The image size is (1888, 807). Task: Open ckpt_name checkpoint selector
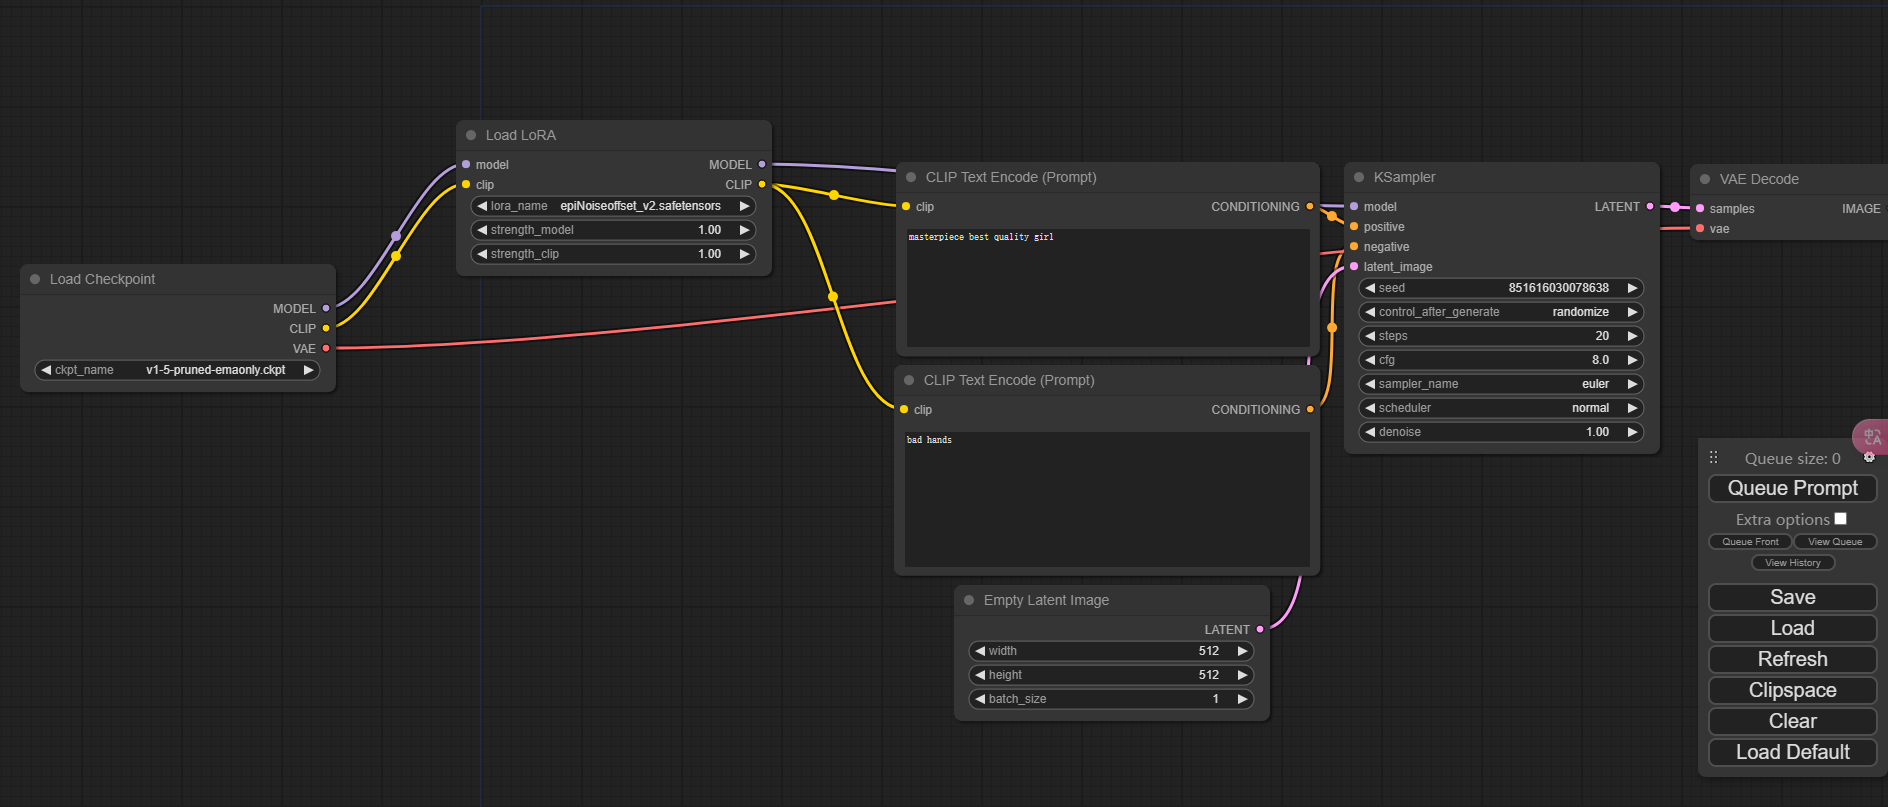(177, 370)
